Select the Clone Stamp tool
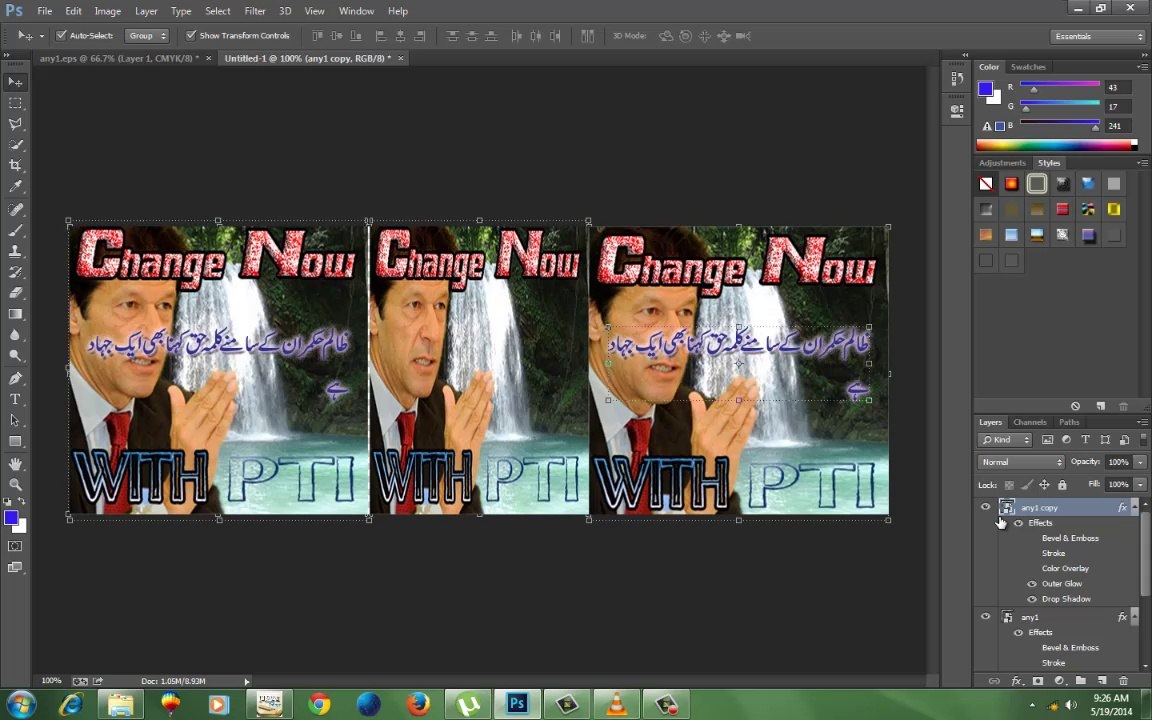Screen dimensions: 1152x720 tap(15, 251)
